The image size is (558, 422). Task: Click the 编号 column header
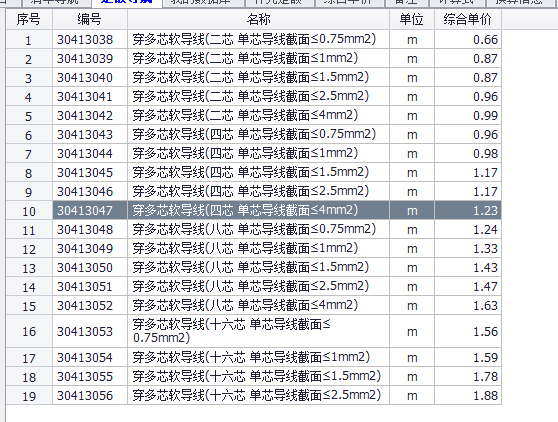90,19
